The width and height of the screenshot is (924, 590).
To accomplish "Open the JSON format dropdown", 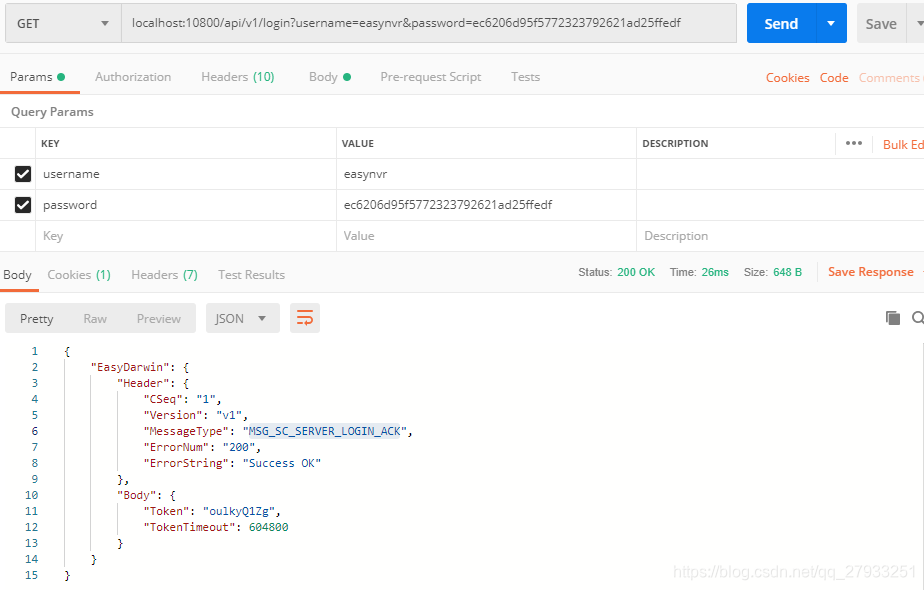I will tap(242, 318).
